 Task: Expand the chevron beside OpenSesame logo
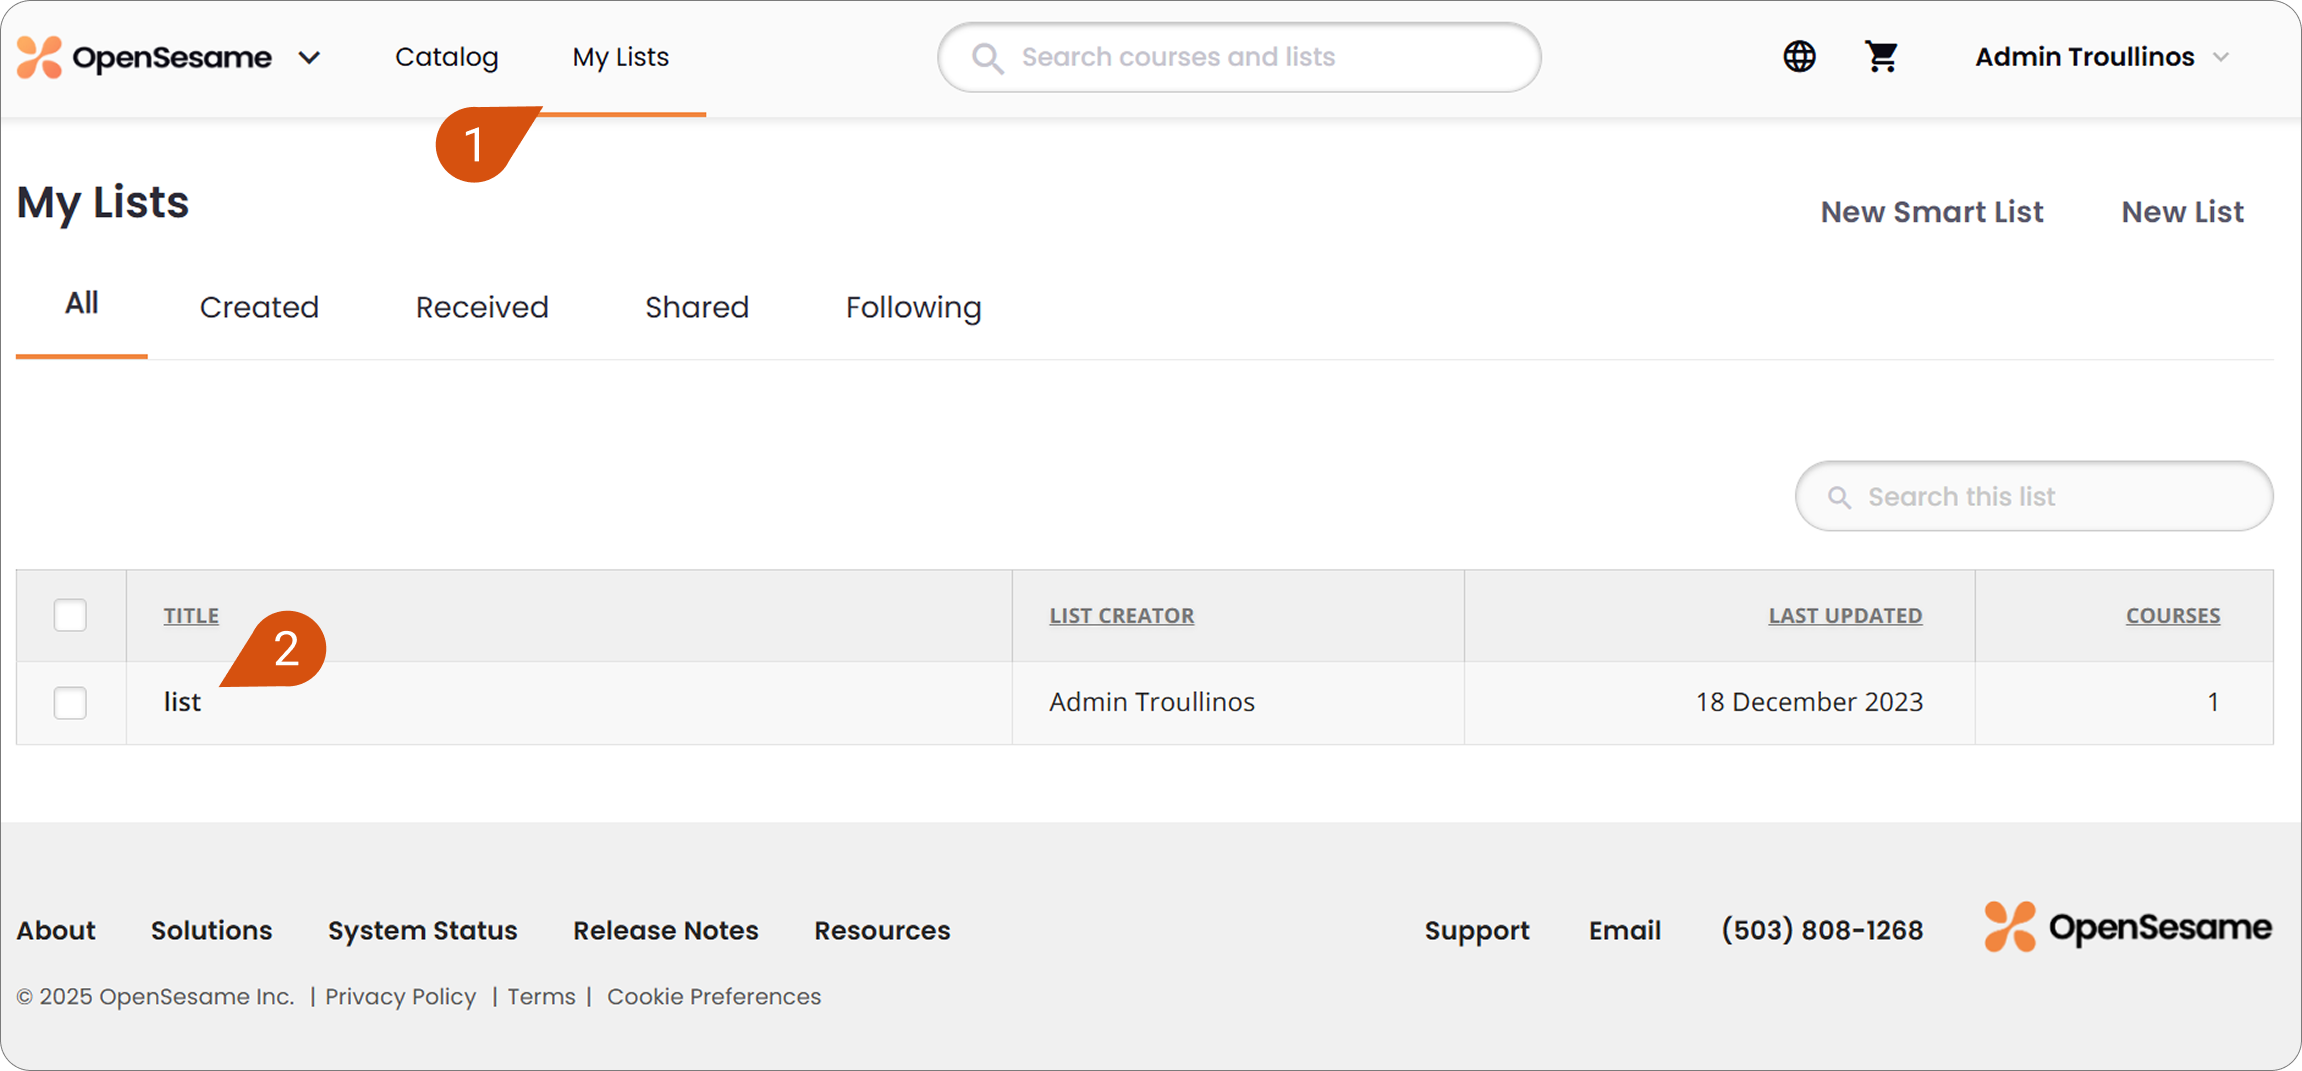coord(310,58)
